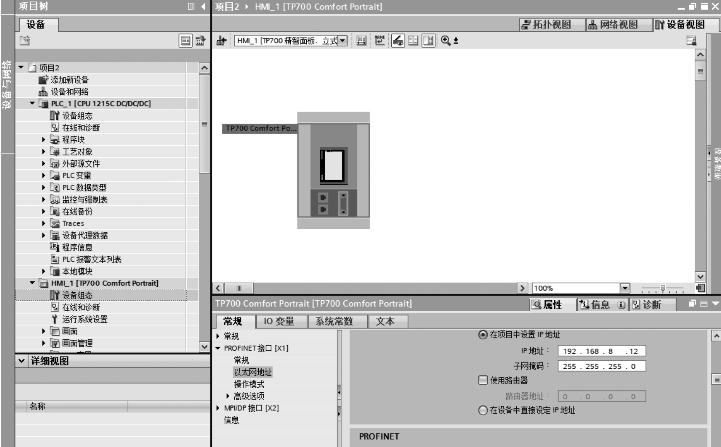Select the TP700 Comfort Po... device label
Screen dimensions: 721x447
[x=260, y=128]
